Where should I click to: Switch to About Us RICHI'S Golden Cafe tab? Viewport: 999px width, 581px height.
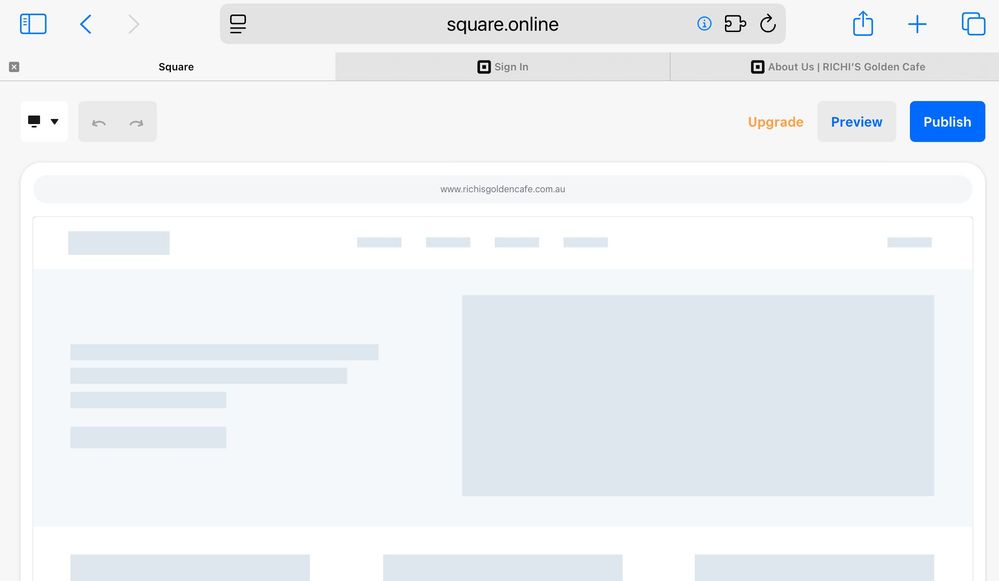(837, 67)
